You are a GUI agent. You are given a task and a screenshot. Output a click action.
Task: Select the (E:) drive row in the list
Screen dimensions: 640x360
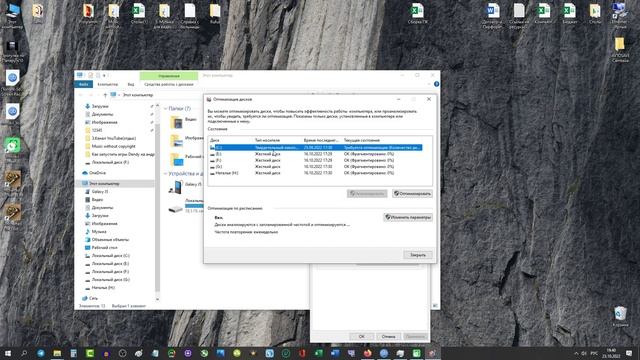pyautogui.click(x=316, y=154)
